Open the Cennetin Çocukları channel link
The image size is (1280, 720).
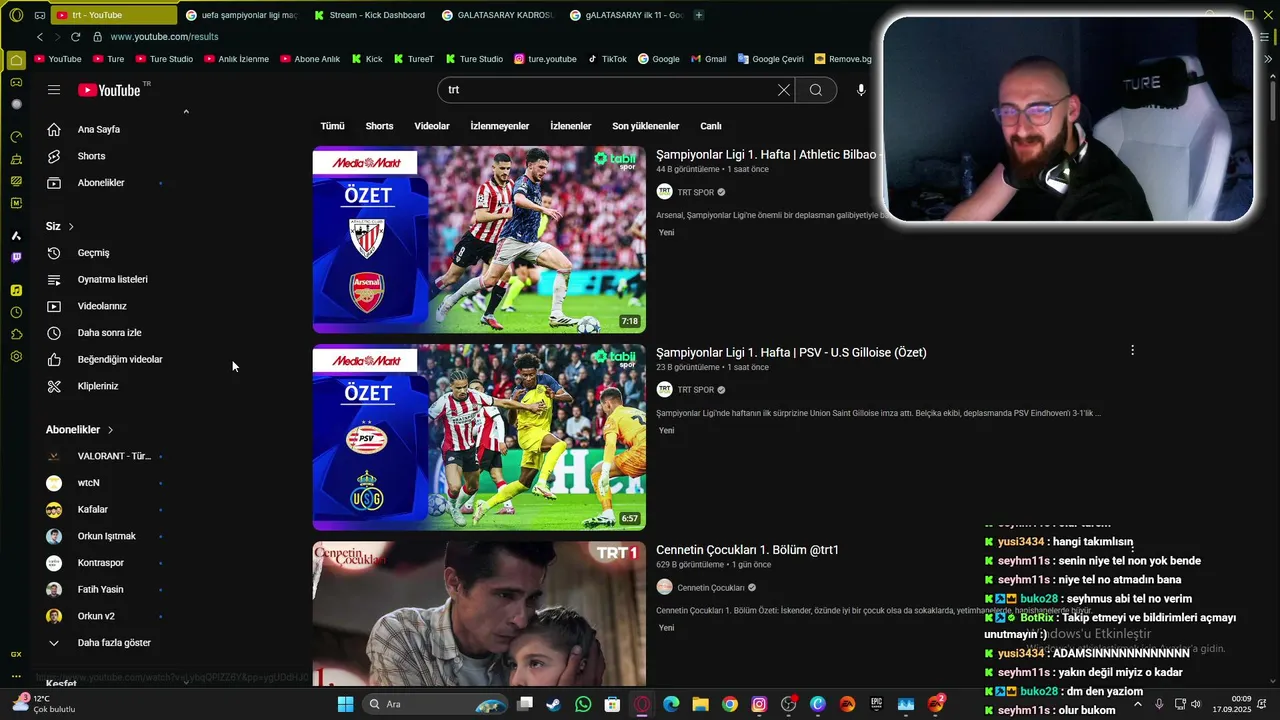click(710, 588)
